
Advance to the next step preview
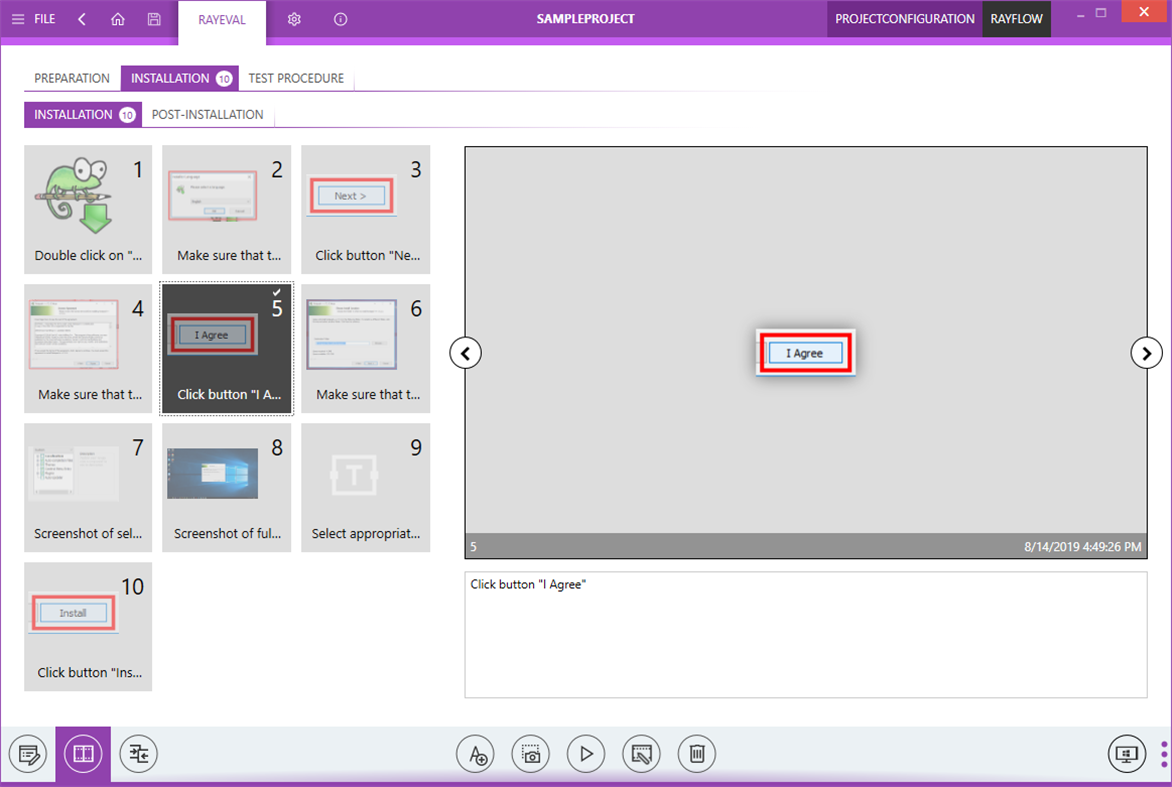[x=1146, y=352]
